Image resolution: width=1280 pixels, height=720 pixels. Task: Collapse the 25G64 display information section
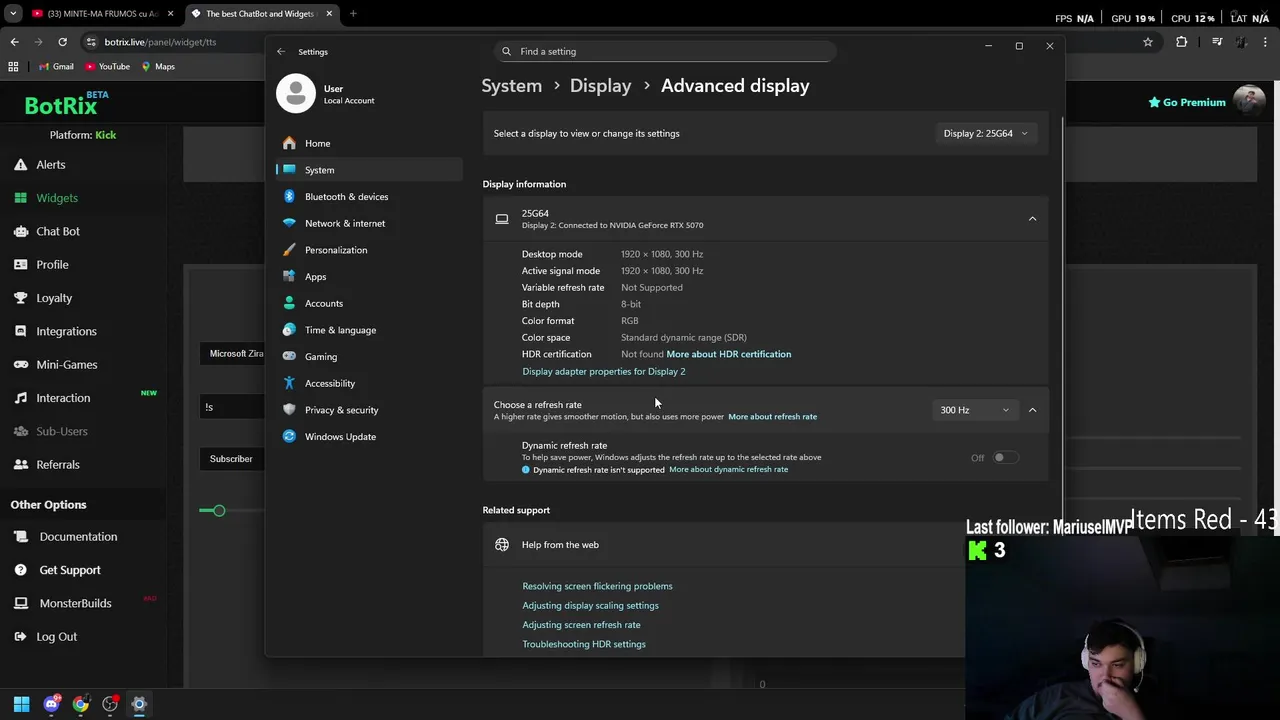click(x=1032, y=218)
